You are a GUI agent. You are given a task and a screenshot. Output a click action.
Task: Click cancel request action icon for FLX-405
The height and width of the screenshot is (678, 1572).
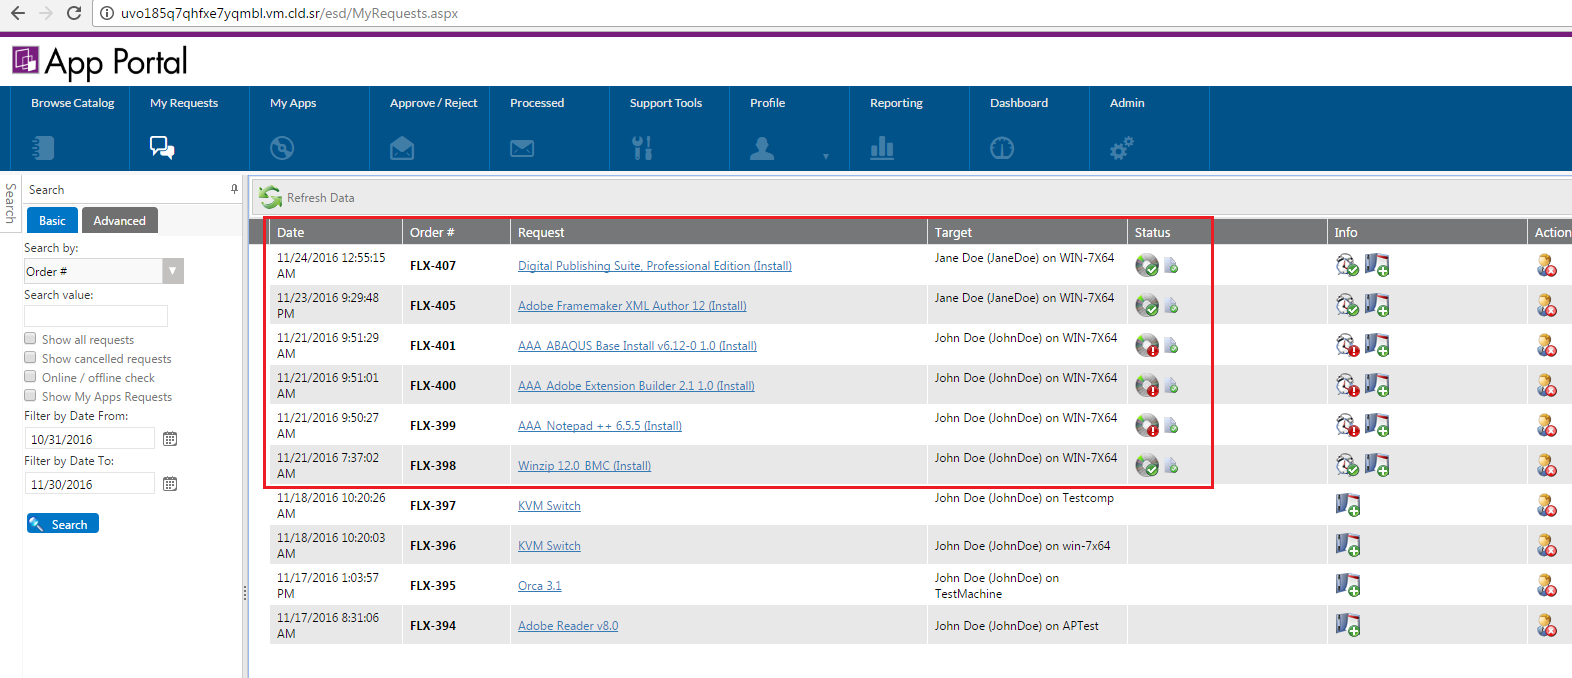coord(1546,305)
